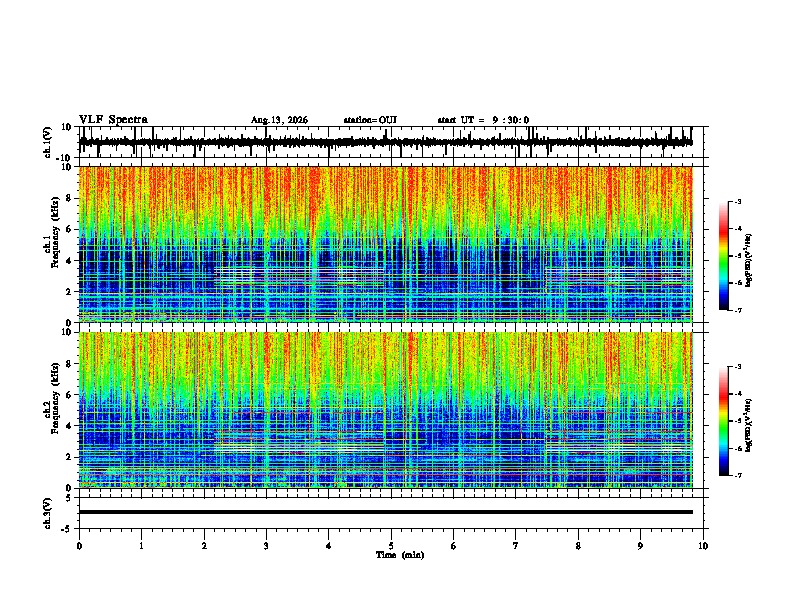
Task: Click the '-5' tick on ch.3(V) axis
Action: 67,529
